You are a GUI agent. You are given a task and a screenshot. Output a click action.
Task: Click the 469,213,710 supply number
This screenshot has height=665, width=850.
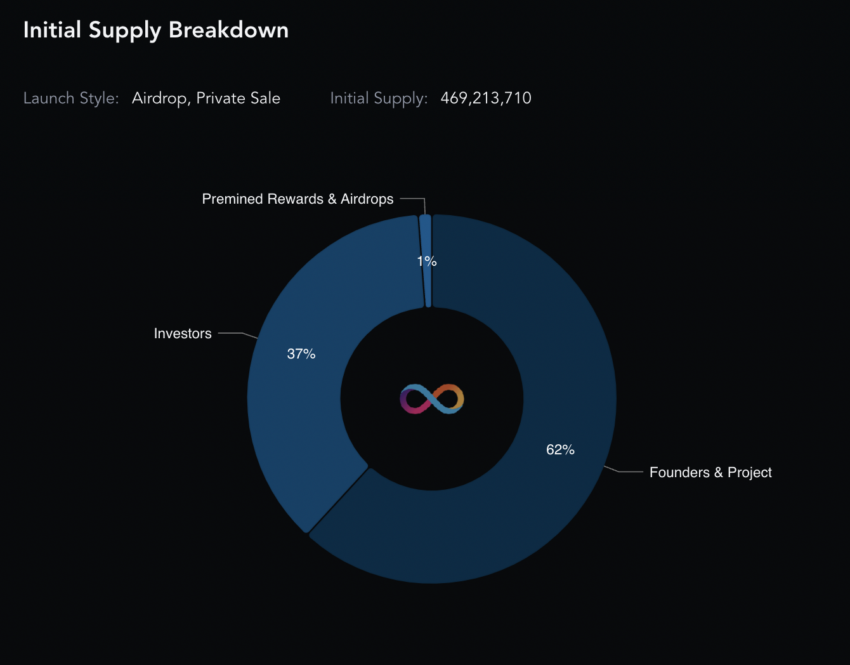coord(486,98)
